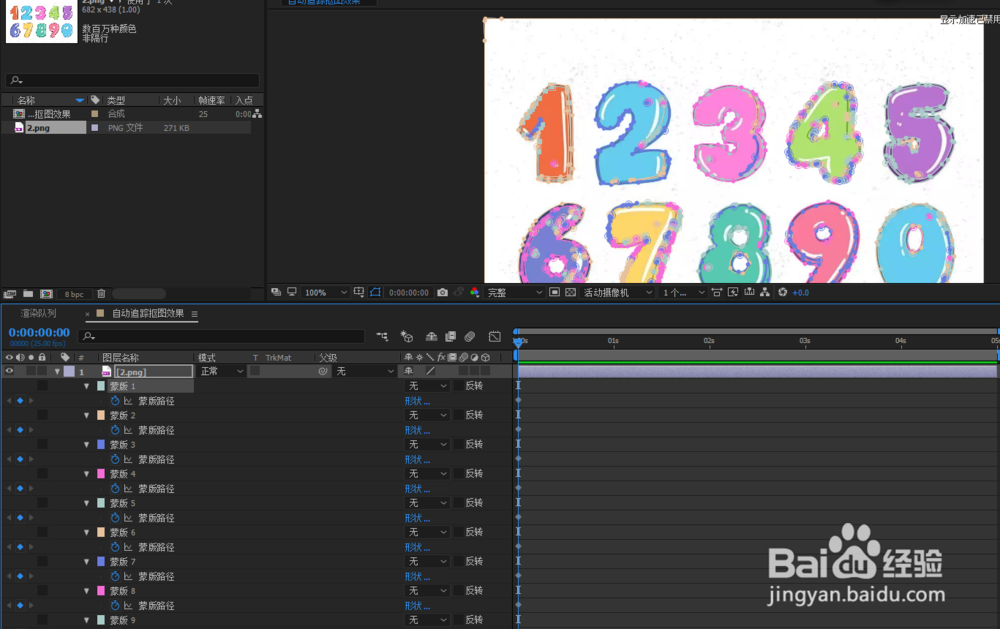Open composition flowchart icon in viewer
Viewport: 1000px width, 629px height.
(x=765, y=292)
